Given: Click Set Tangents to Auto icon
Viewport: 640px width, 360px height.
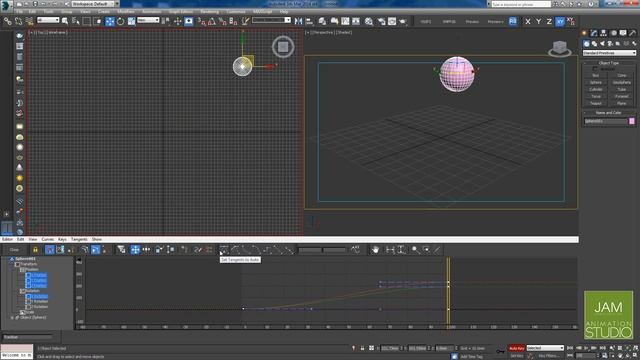Looking at the screenshot, I should tap(224, 249).
